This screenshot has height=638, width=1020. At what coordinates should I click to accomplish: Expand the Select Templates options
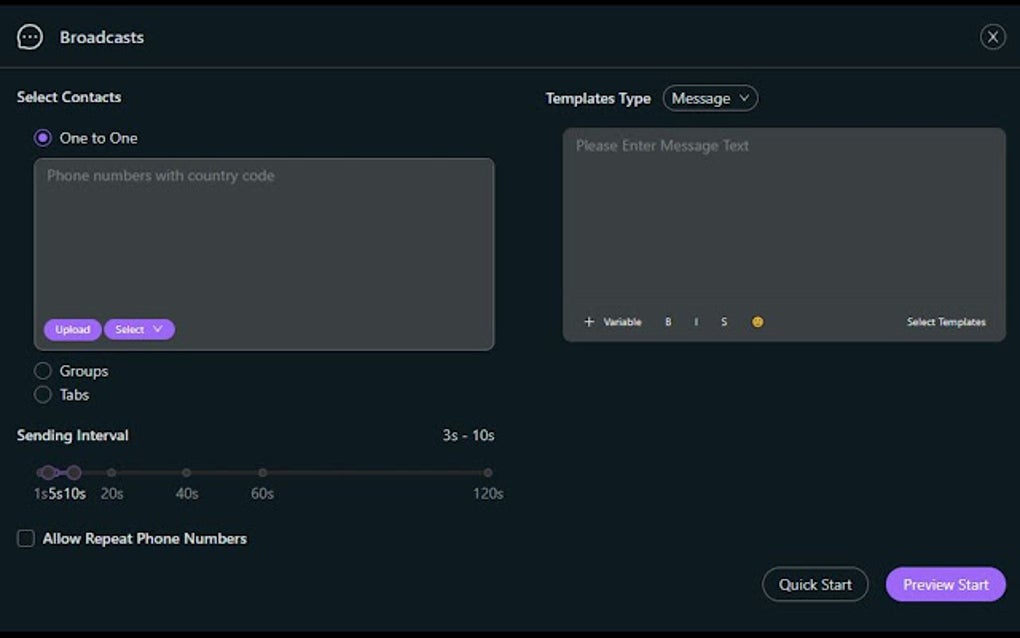point(945,321)
